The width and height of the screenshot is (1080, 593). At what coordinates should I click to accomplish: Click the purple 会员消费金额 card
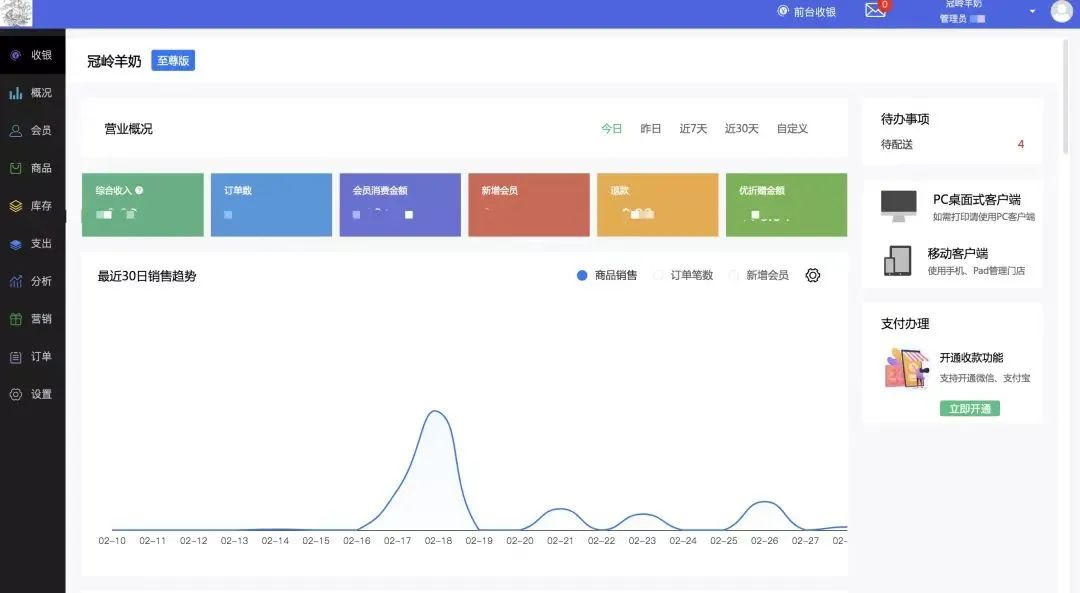[400, 205]
